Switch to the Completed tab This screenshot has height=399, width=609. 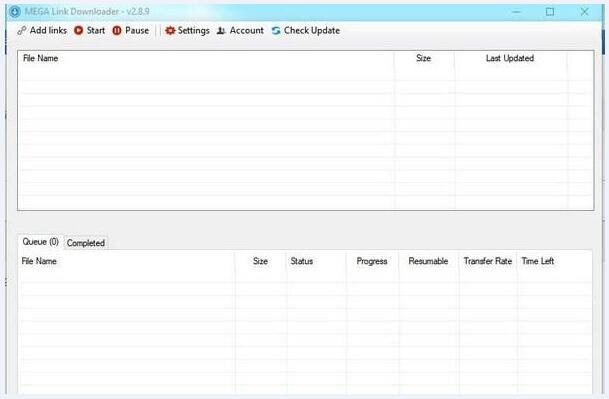[x=86, y=243]
